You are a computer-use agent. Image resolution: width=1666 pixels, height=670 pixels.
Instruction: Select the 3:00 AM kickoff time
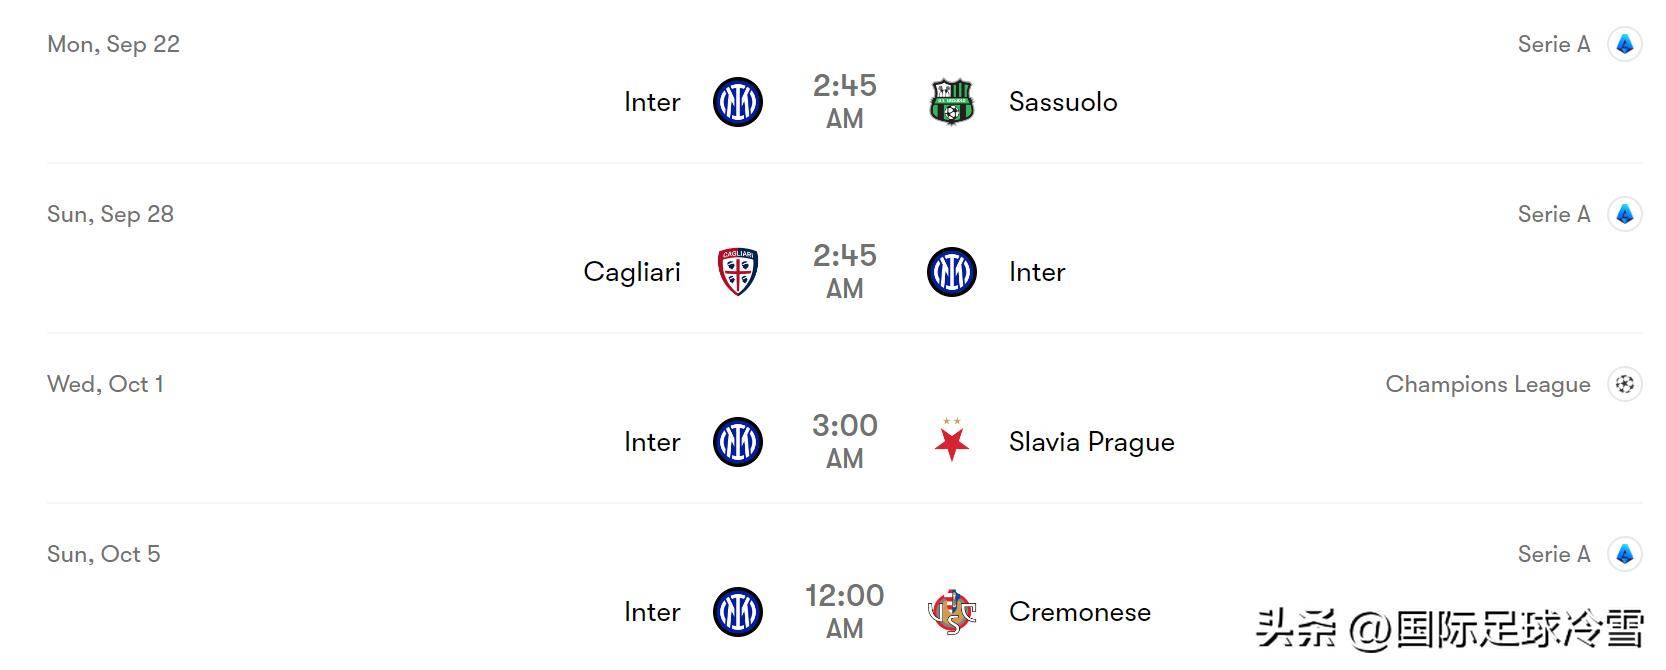pyautogui.click(x=845, y=441)
